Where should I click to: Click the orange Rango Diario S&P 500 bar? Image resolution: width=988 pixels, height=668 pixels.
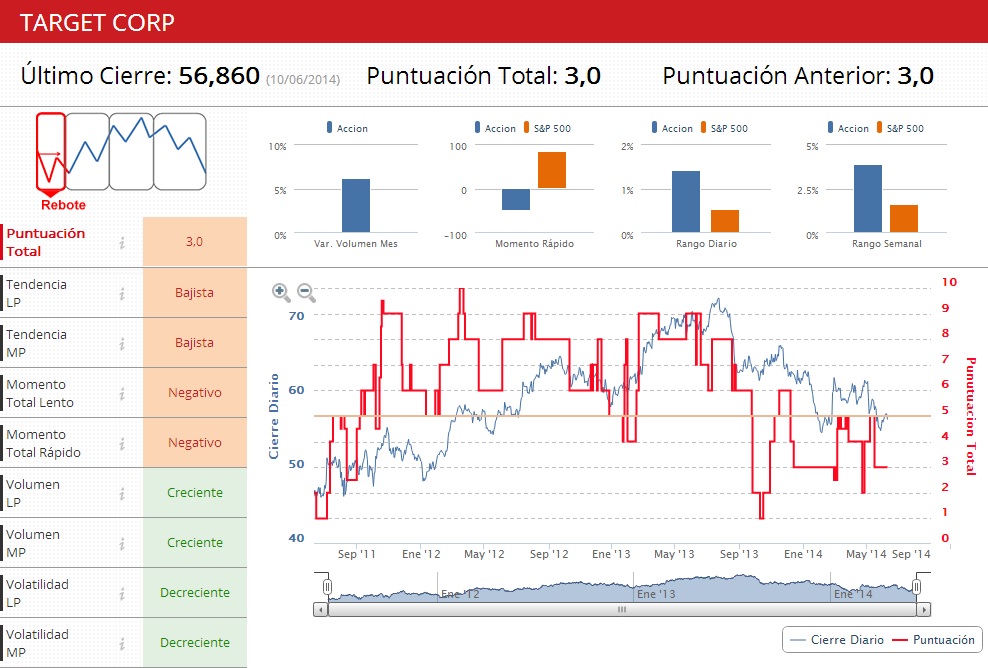pos(725,221)
